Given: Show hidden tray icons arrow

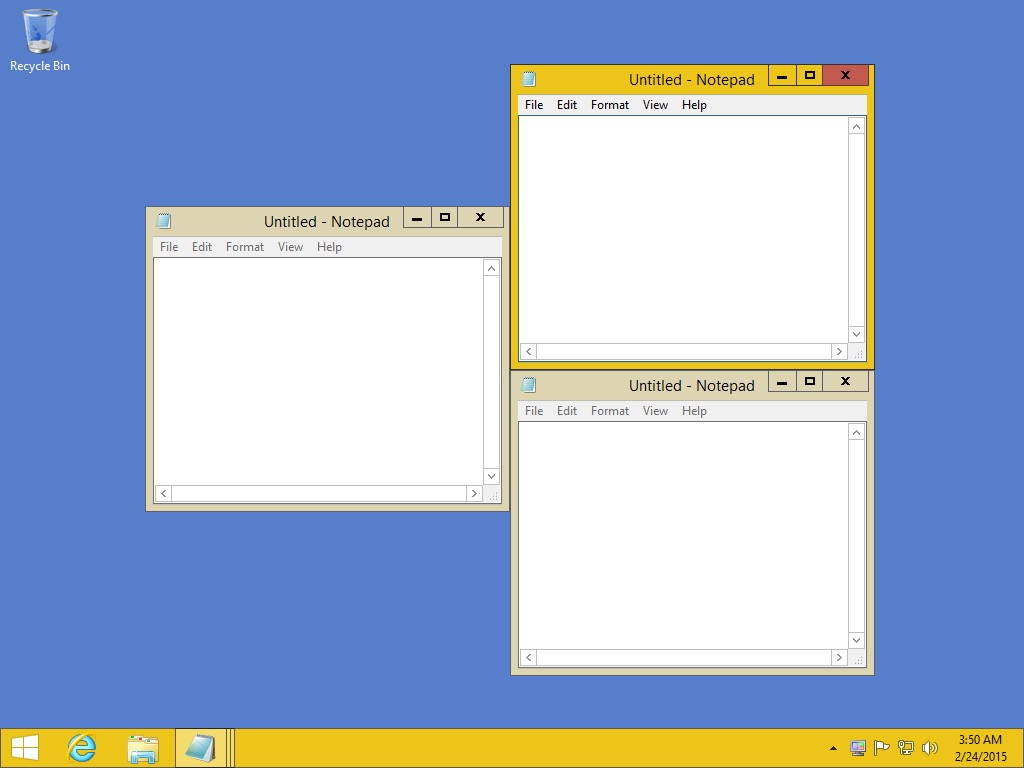Looking at the screenshot, I should pyautogui.click(x=833, y=748).
